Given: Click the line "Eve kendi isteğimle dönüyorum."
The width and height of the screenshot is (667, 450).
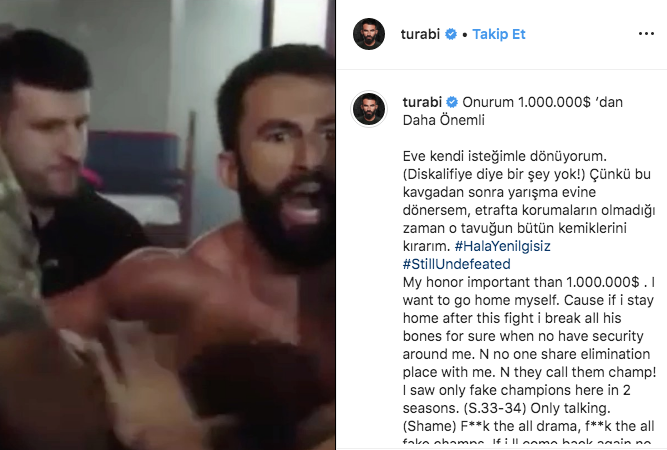Looking at the screenshot, I should point(505,156).
